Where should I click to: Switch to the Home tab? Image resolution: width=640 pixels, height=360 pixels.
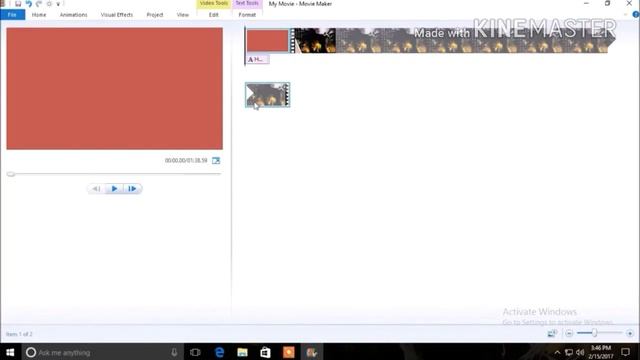(39, 15)
